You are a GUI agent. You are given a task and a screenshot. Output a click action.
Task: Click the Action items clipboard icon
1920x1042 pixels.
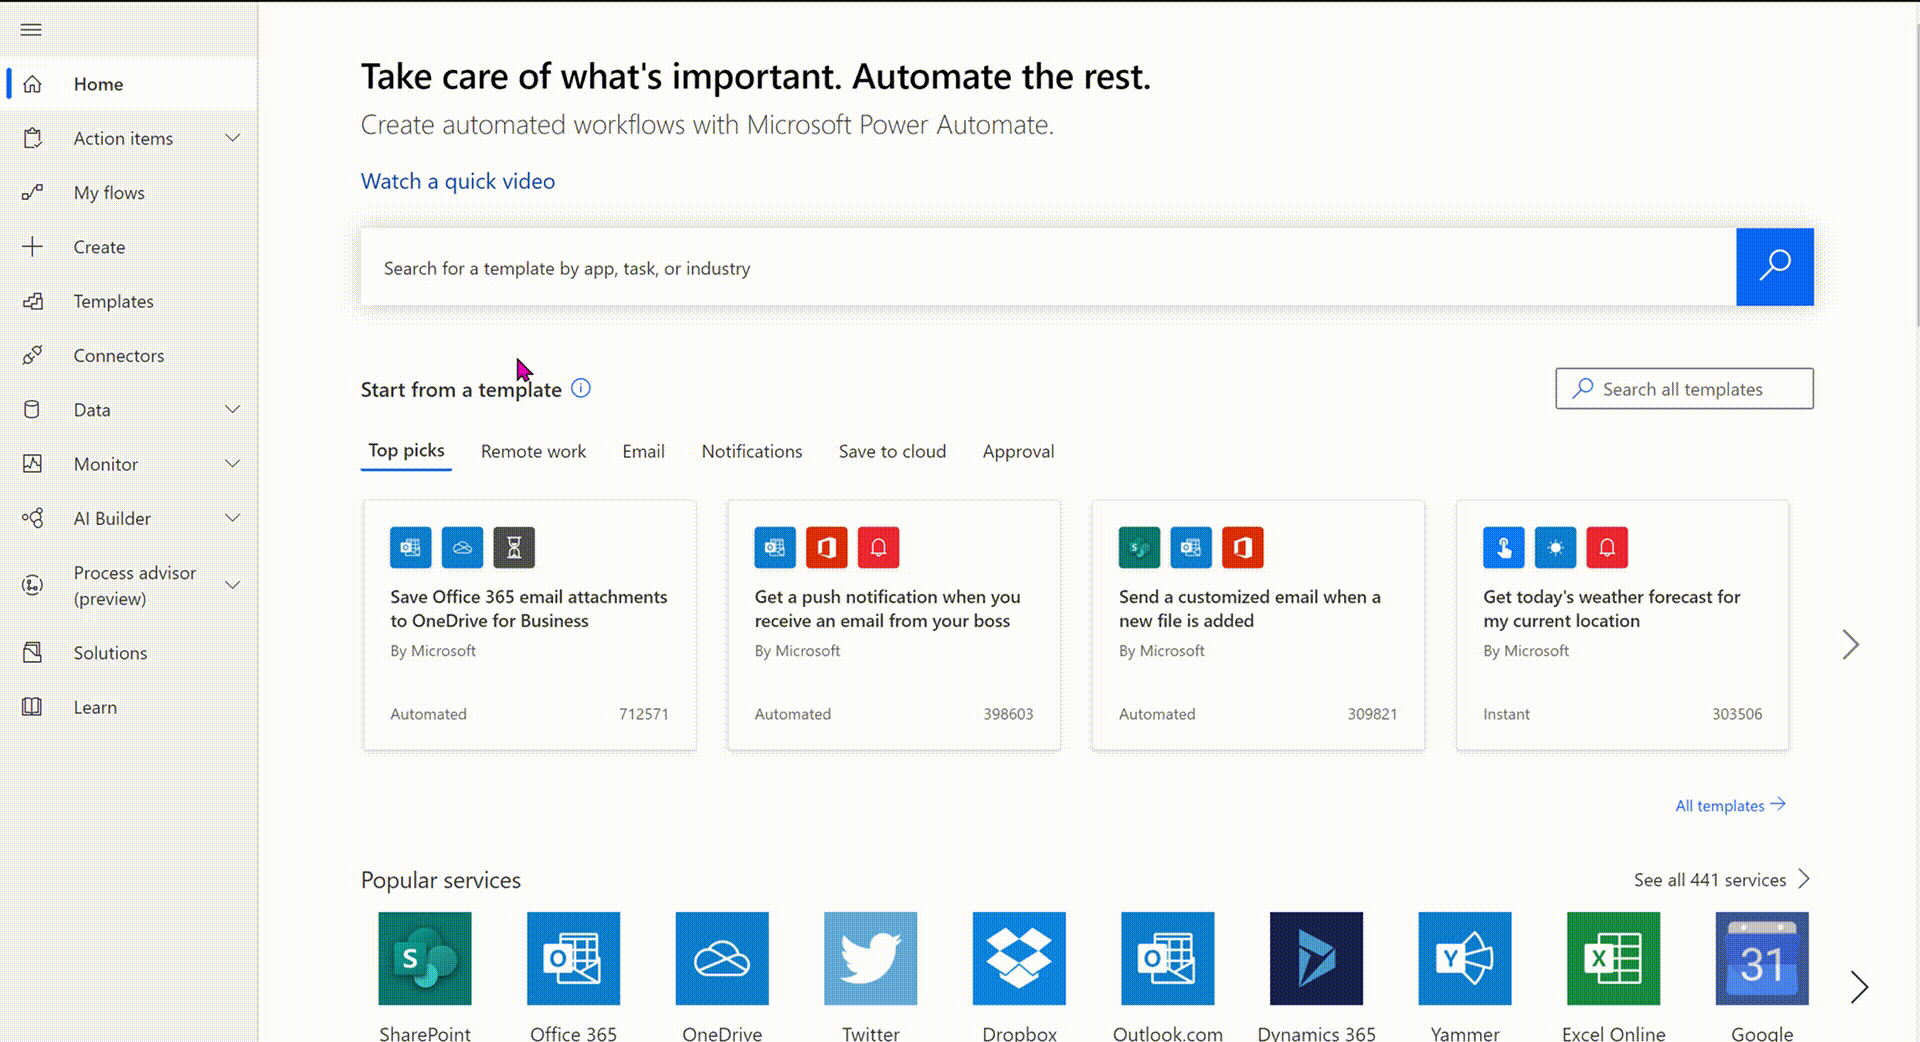32,138
